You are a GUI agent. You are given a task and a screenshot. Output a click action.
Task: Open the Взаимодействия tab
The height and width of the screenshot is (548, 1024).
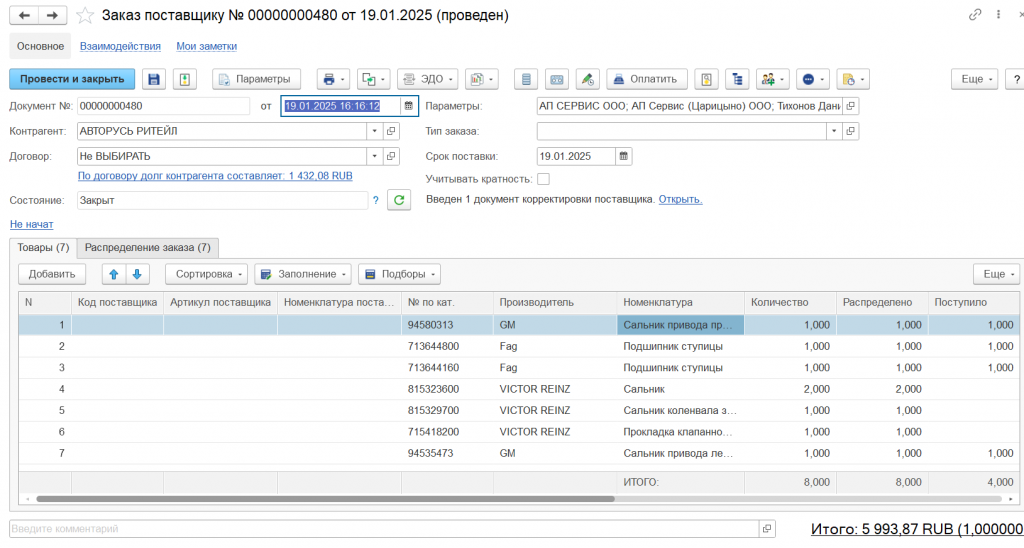click(x=120, y=46)
